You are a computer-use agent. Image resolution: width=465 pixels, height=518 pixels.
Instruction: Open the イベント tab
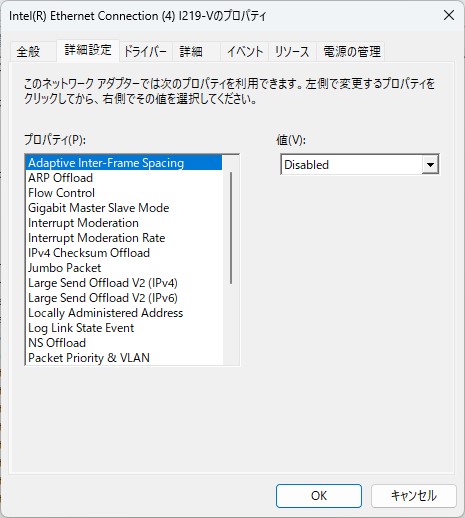245,52
